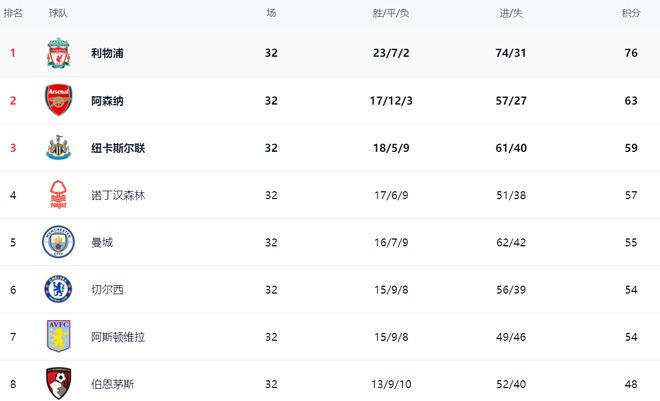Click the Nottingham Forest crest icon
The width and height of the screenshot is (660, 401).
[59, 195]
